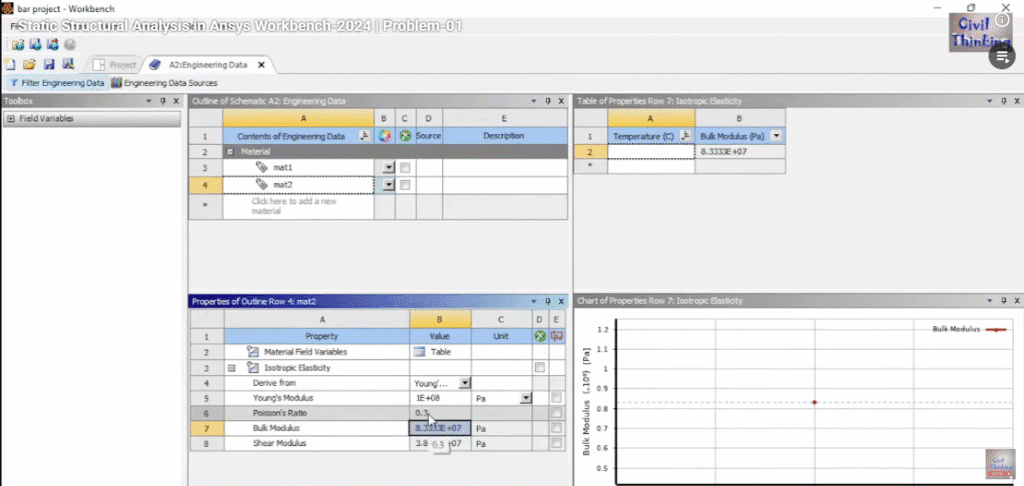1024x486 pixels.
Task: Collapse the Material group in outline
Action: pyautogui.click(x=230, y=152)
